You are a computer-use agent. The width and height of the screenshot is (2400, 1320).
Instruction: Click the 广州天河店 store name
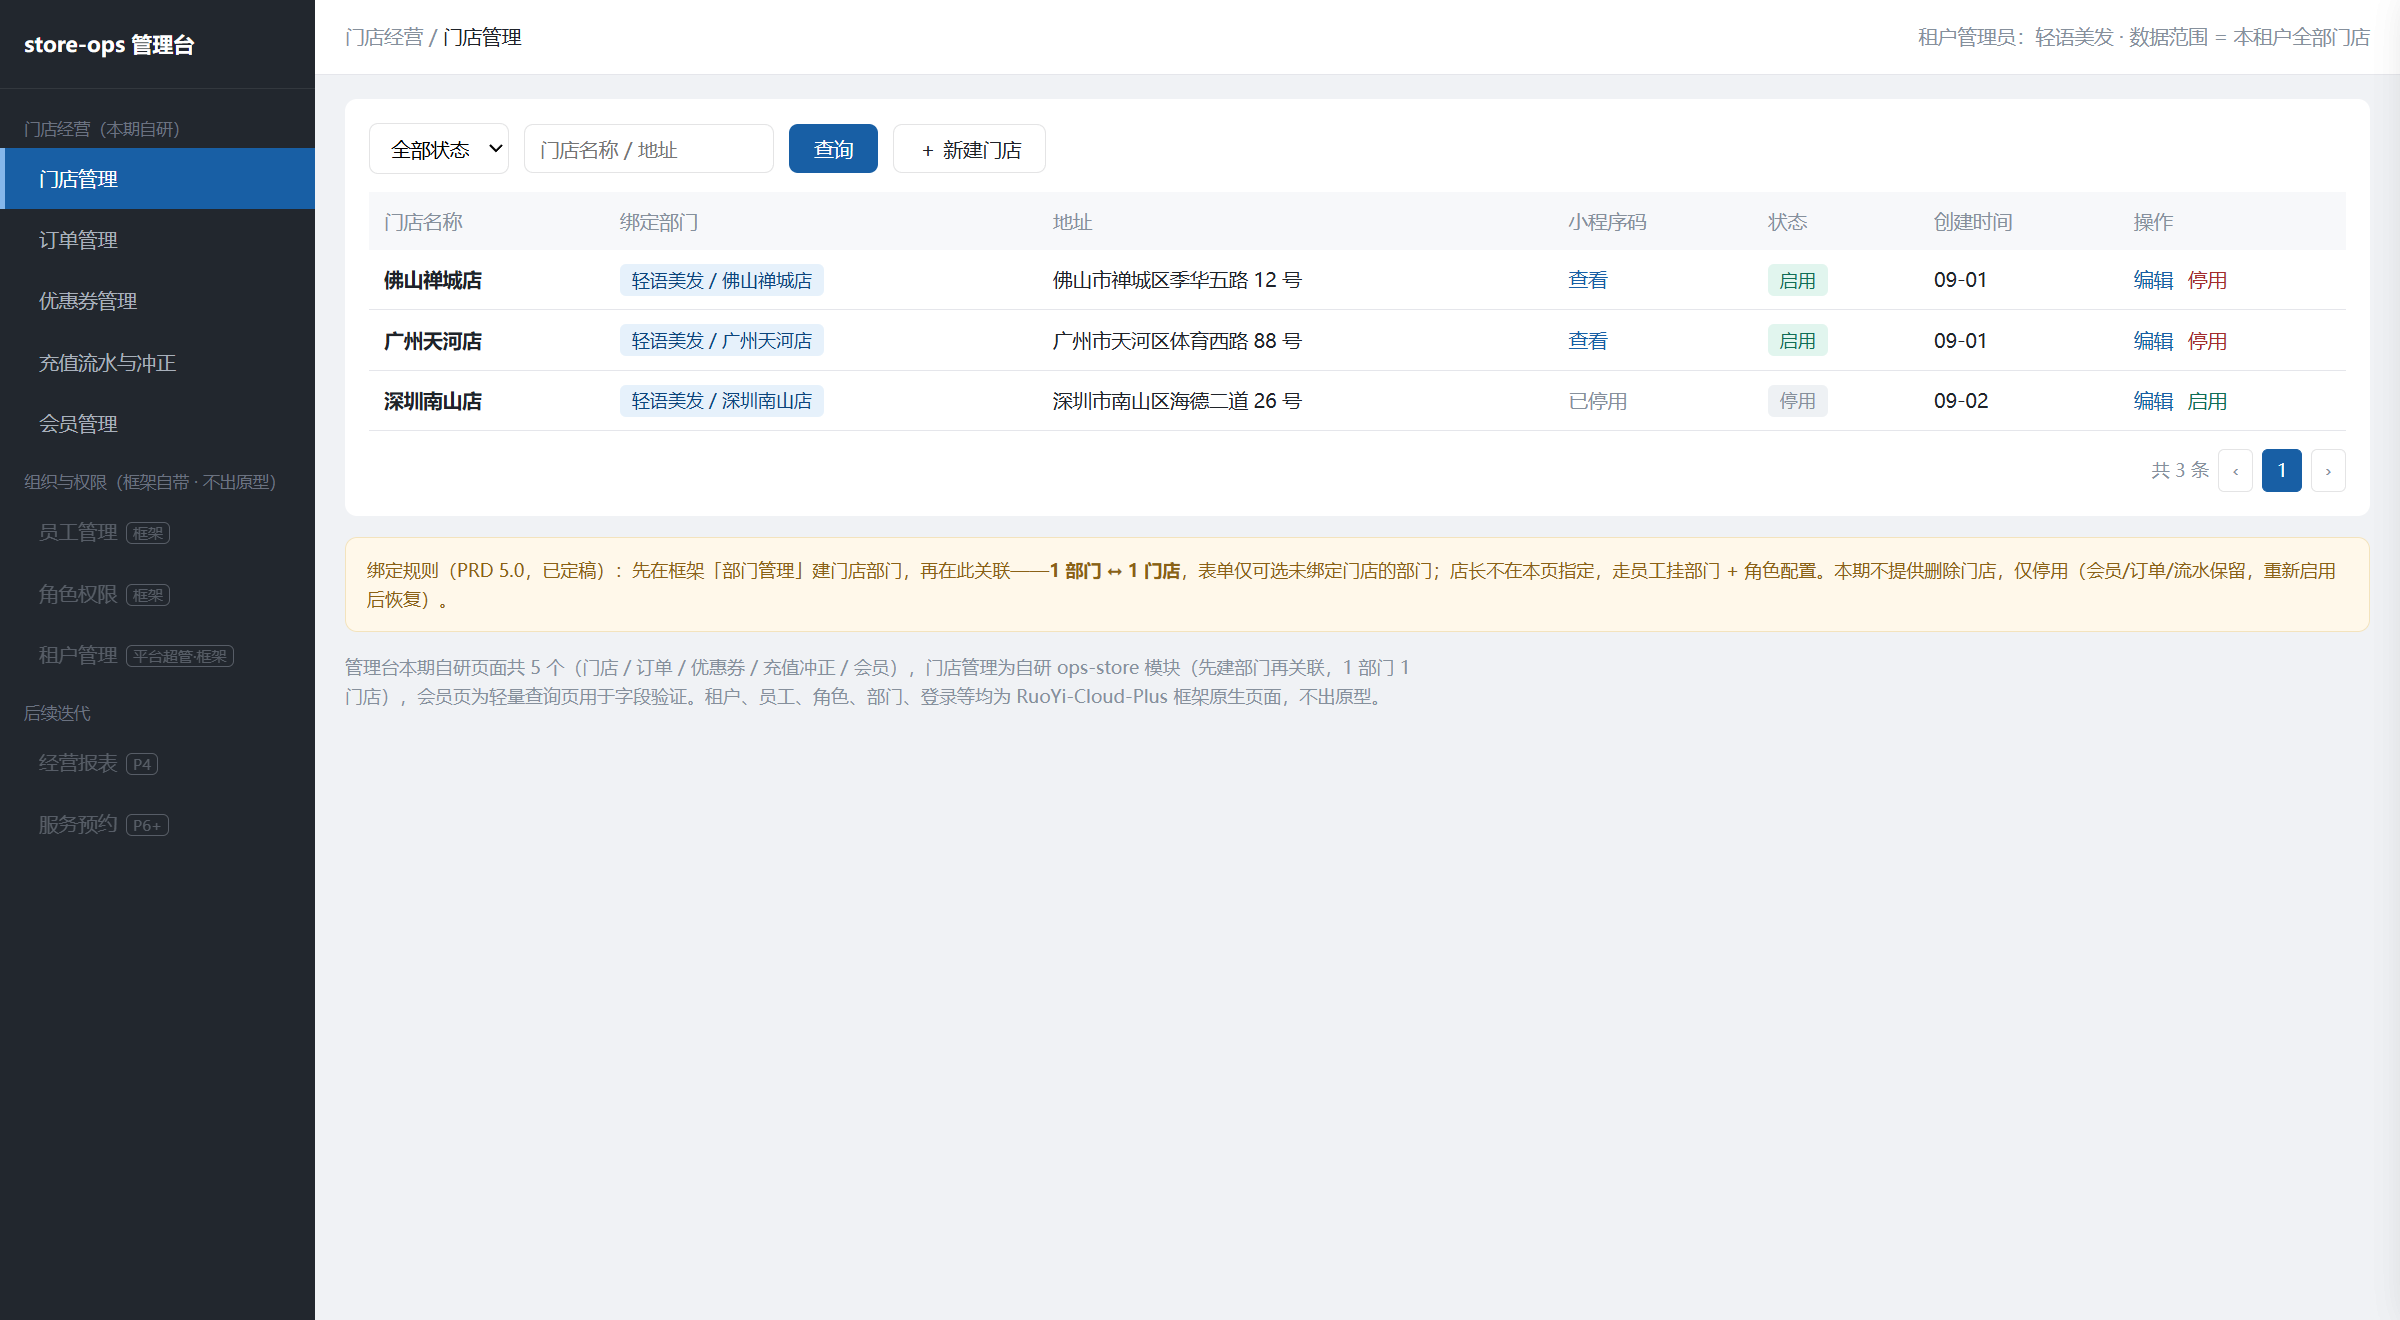click(433, 341)
